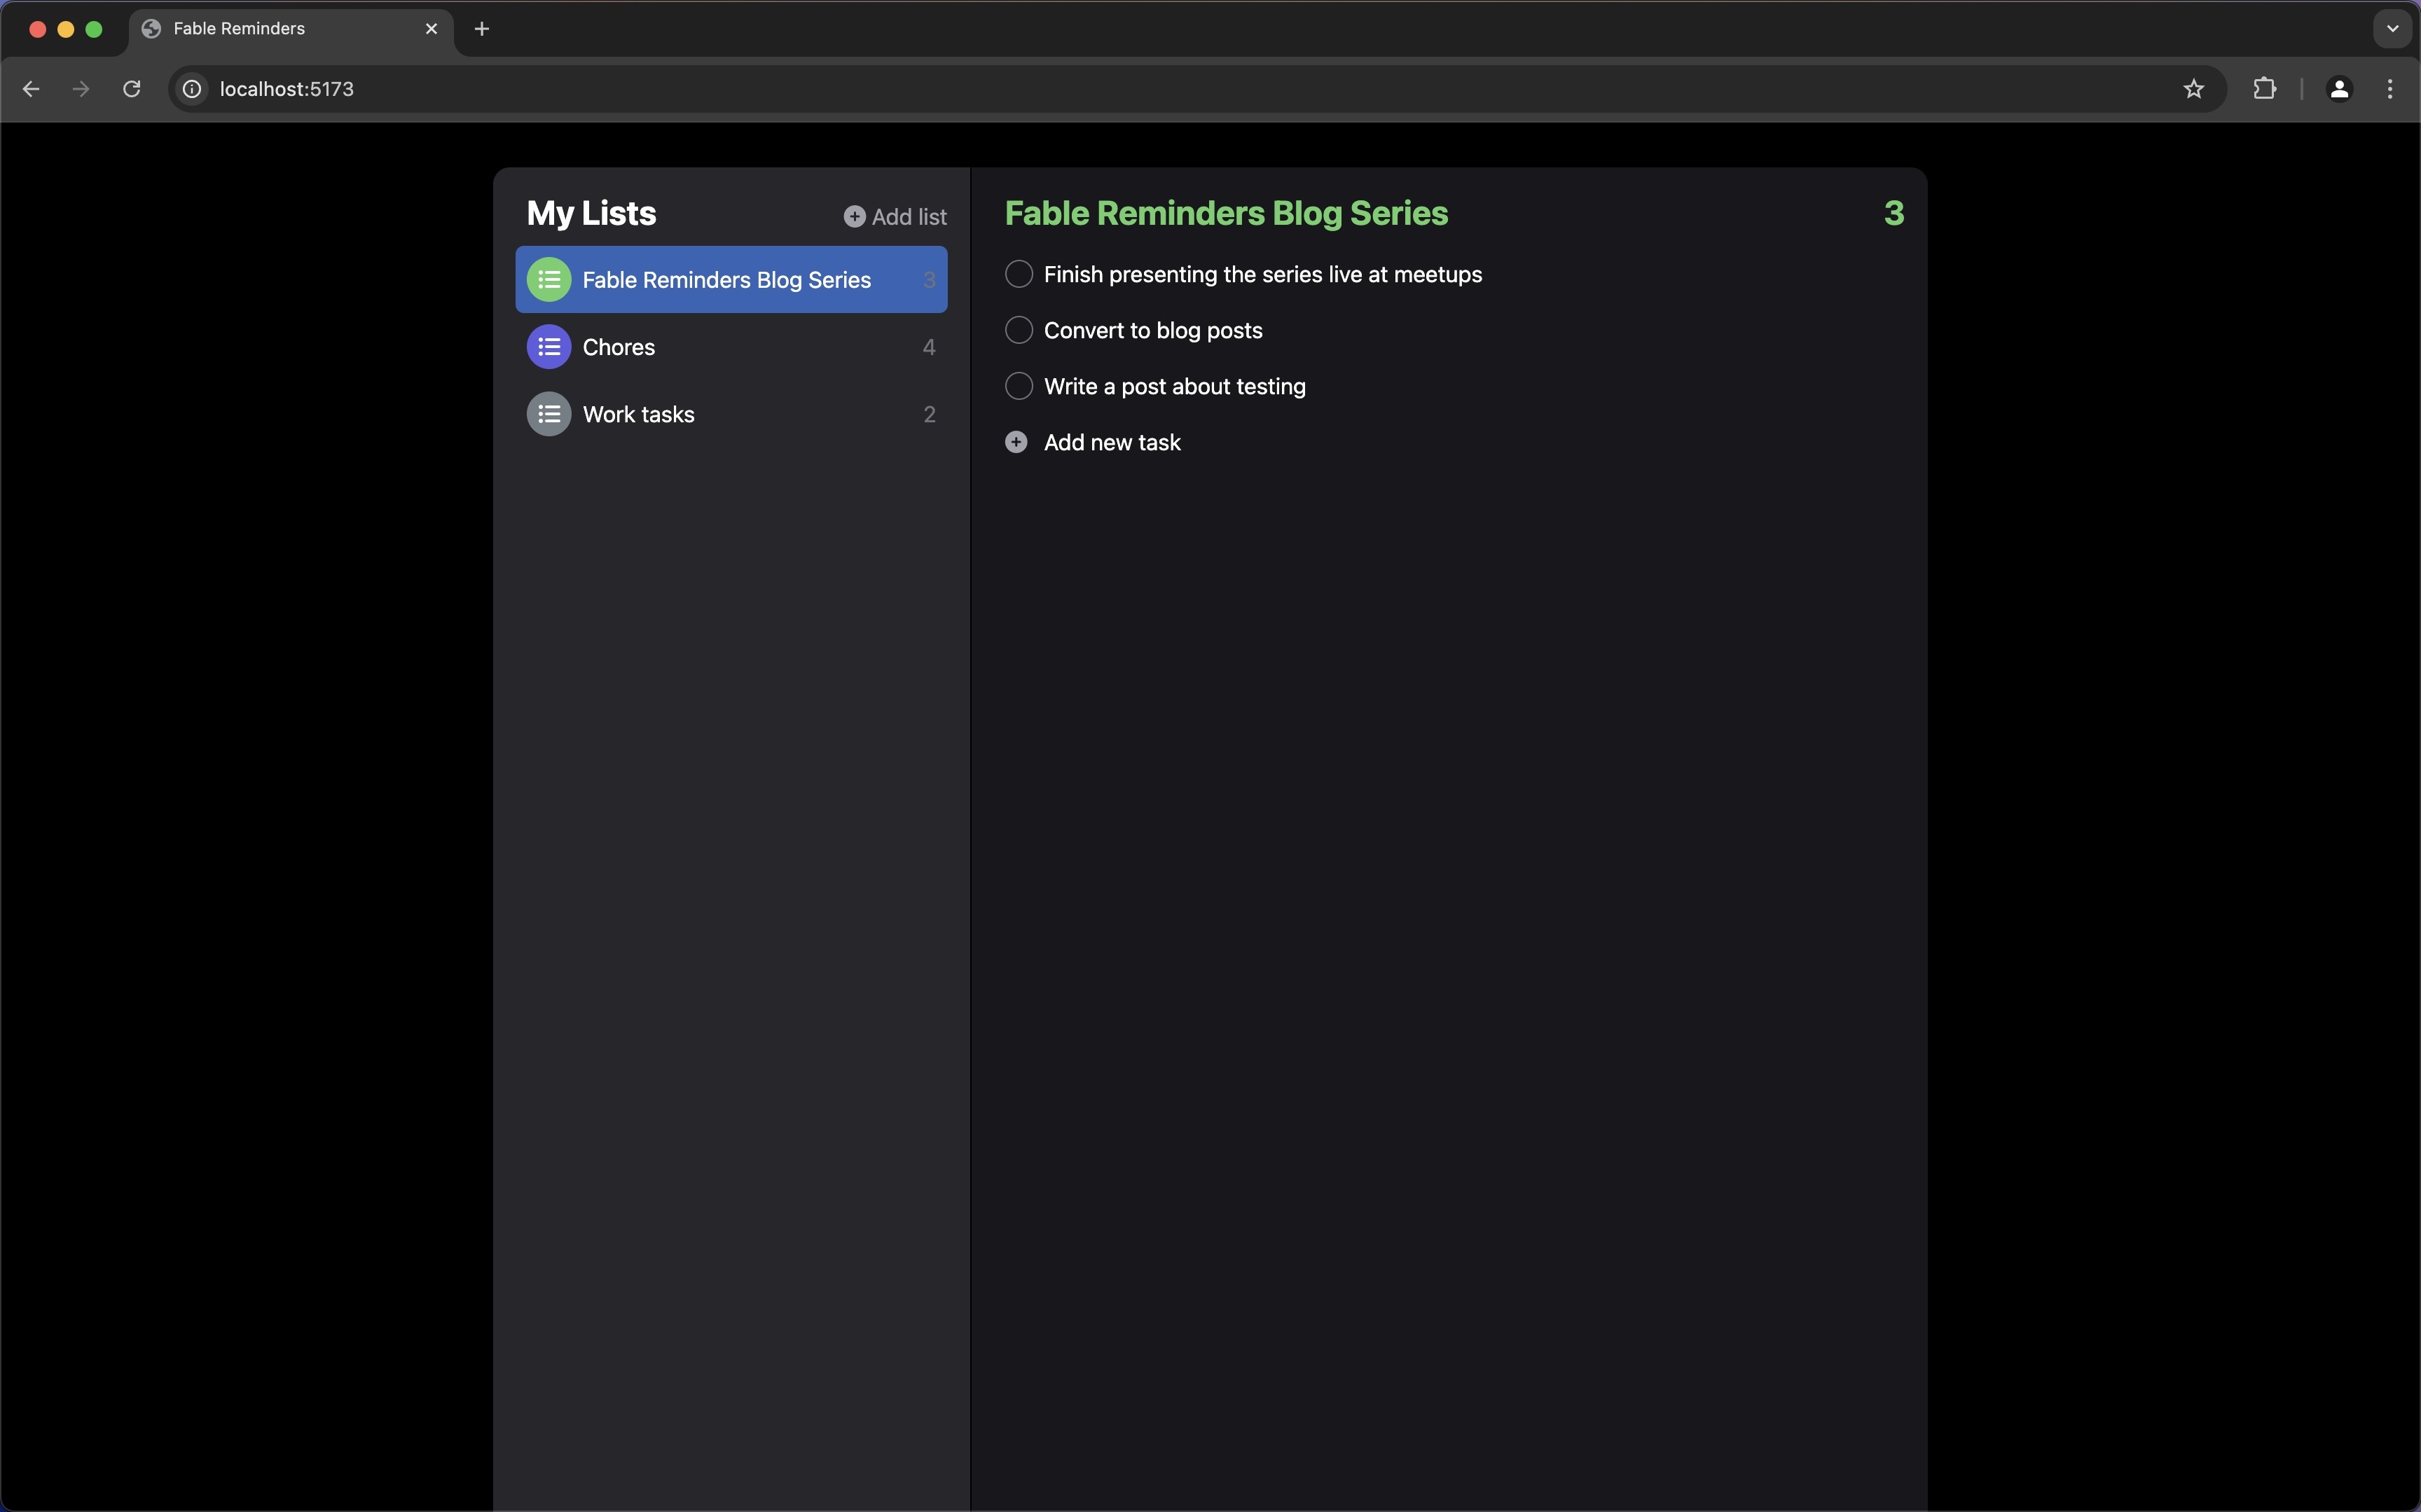
Task: Reload the page with the refresh icon
Action: tap(132, 89)
